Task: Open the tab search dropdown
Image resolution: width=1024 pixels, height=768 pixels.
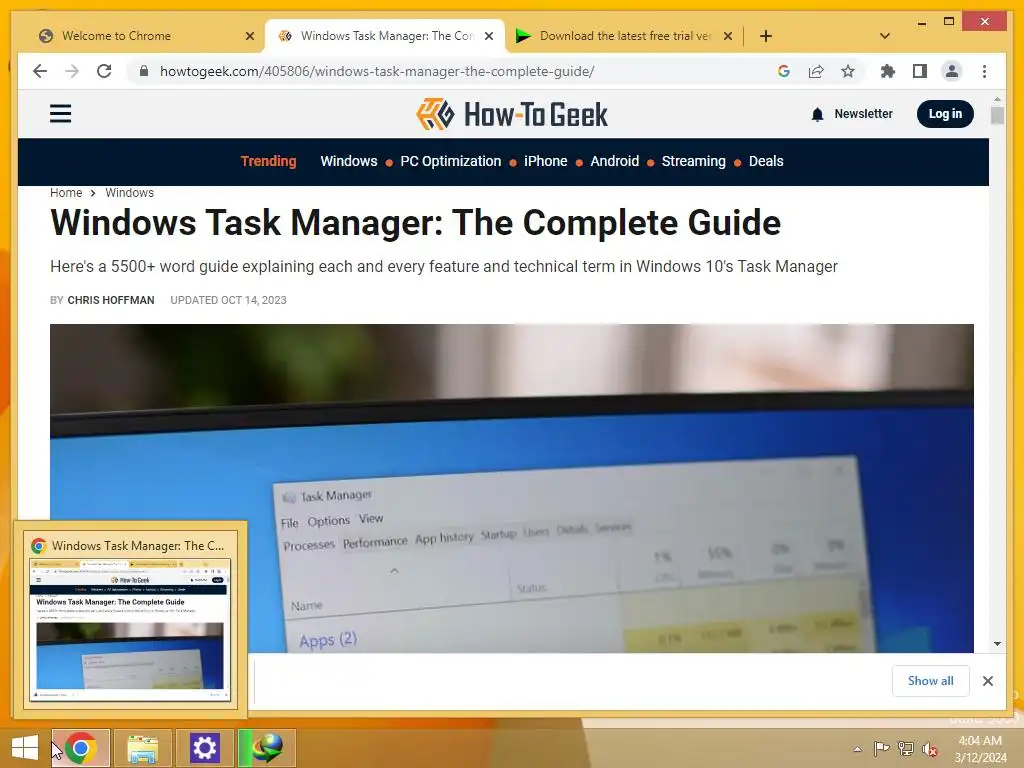Action: click(885, 36)
